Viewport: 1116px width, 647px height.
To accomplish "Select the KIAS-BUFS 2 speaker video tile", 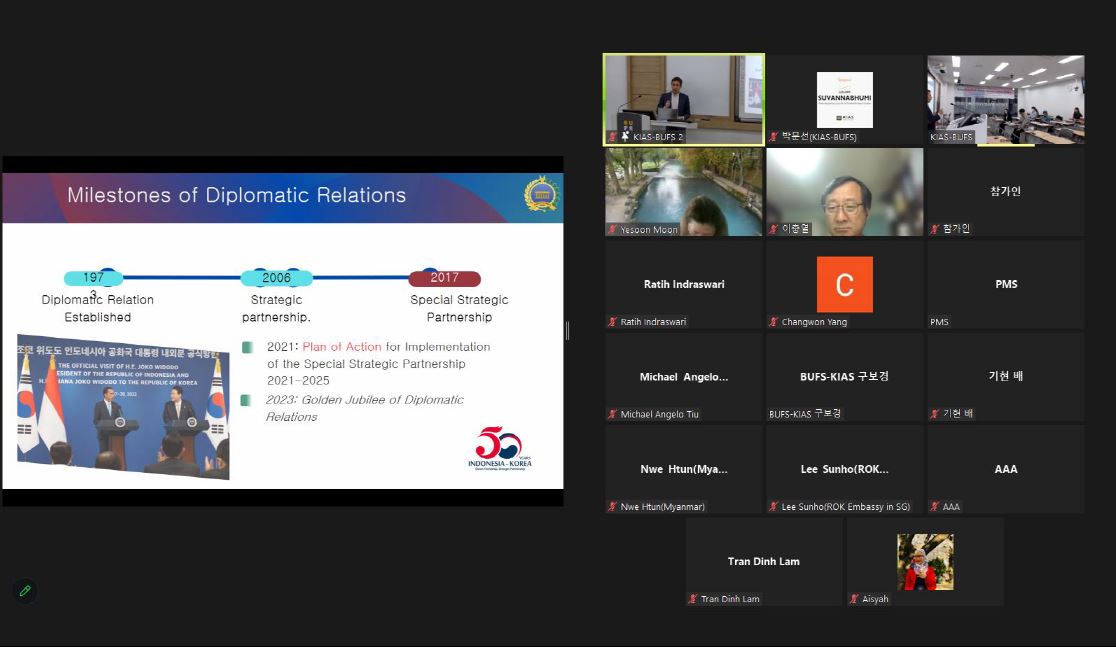I will coord(683,99).
